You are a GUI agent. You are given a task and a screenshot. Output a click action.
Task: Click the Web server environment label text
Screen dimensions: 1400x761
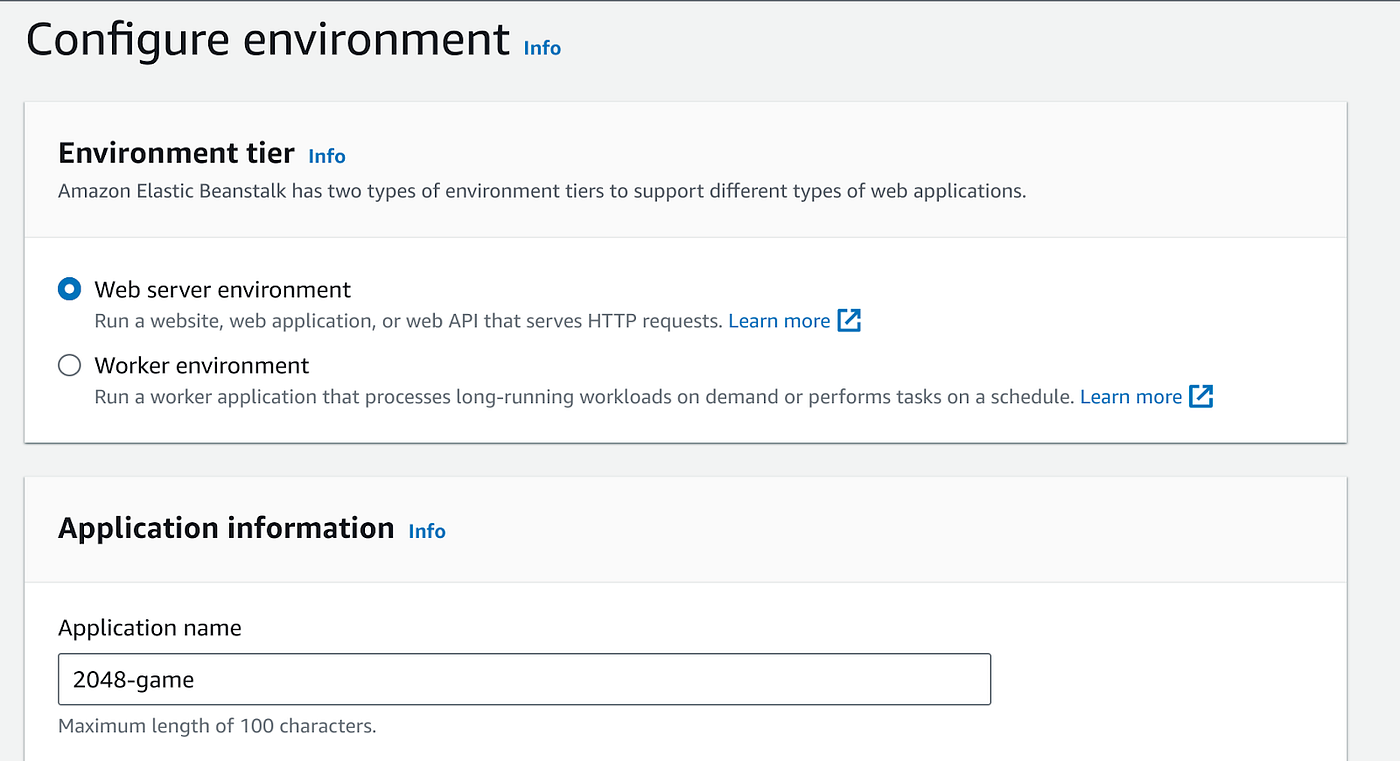click(223, 290)
